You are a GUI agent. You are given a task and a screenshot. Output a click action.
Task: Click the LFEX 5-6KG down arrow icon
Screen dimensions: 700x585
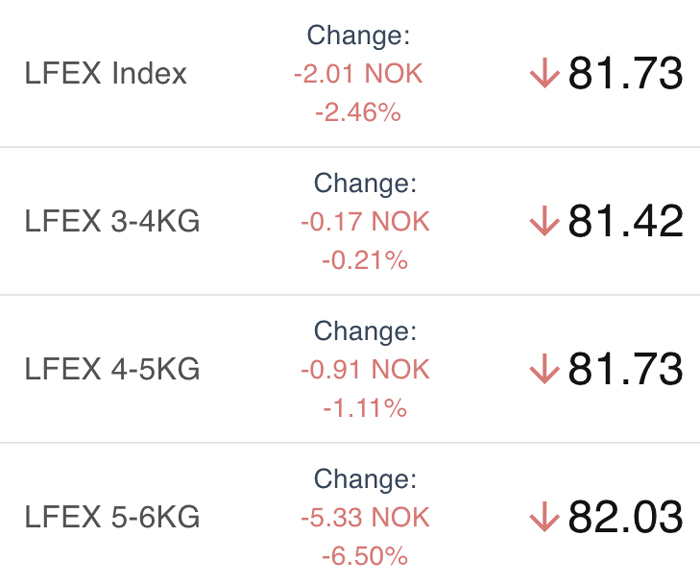click(545, 517)
